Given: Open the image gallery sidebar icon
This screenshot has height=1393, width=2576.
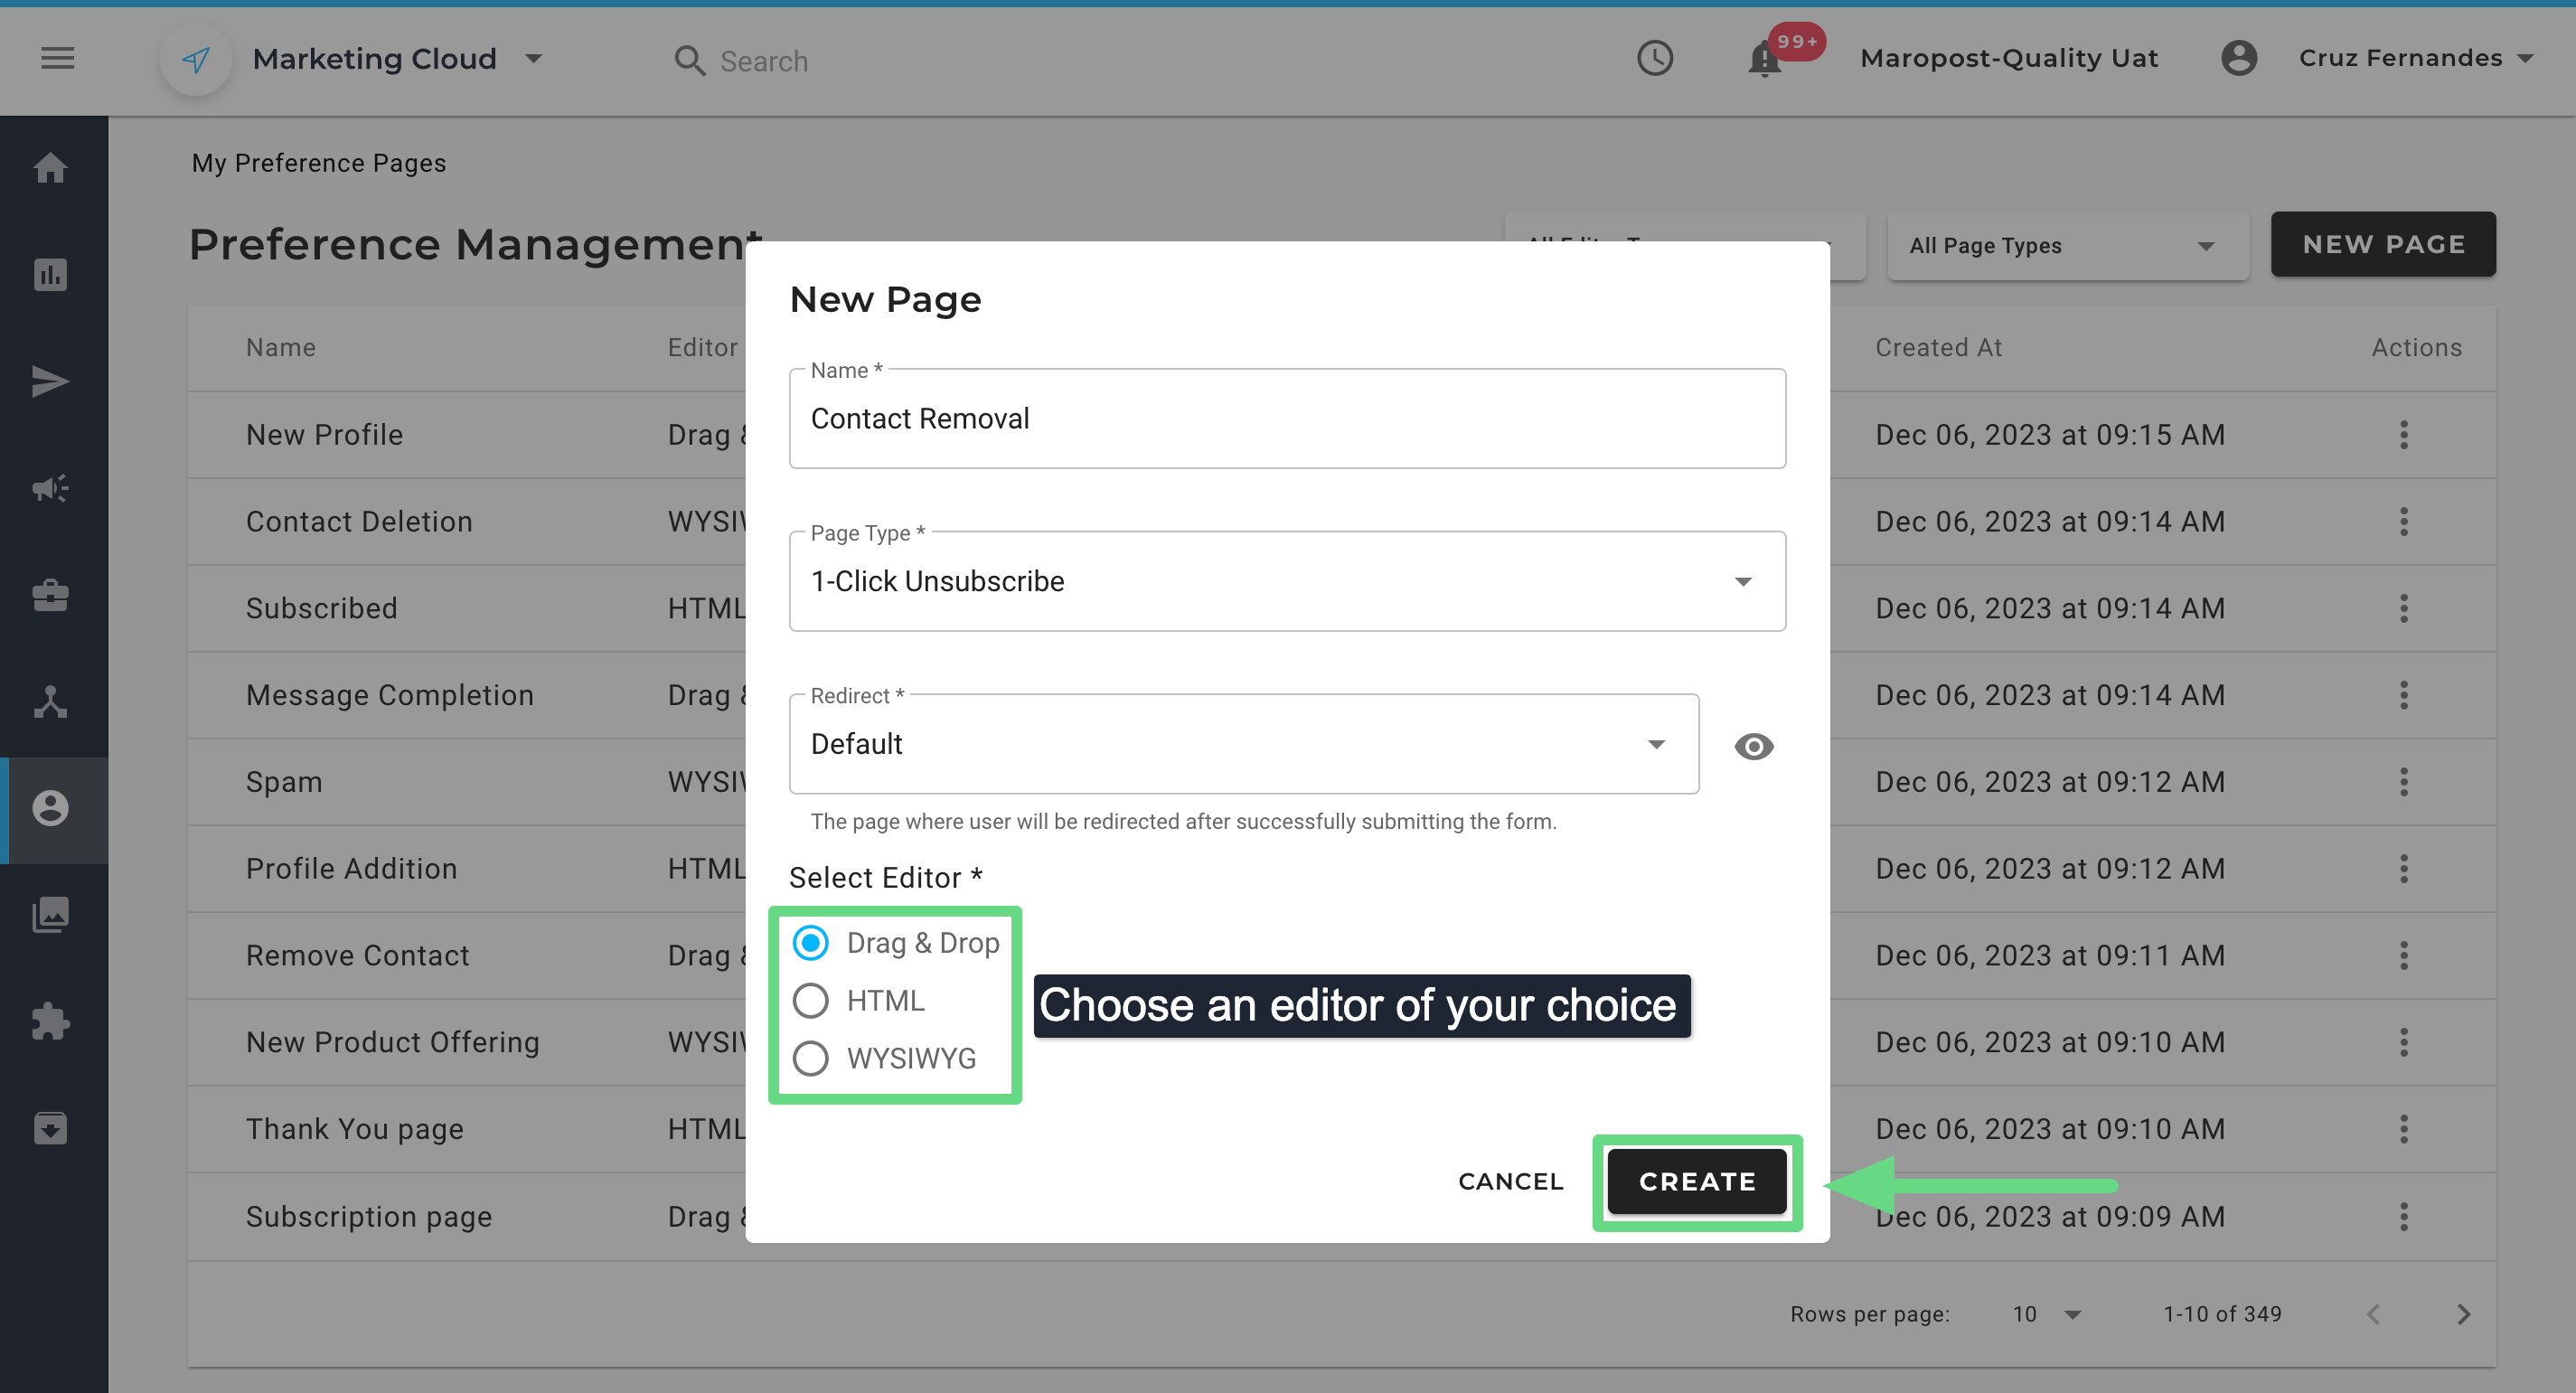Looking at the screenshot, I should tap(50, 915).
